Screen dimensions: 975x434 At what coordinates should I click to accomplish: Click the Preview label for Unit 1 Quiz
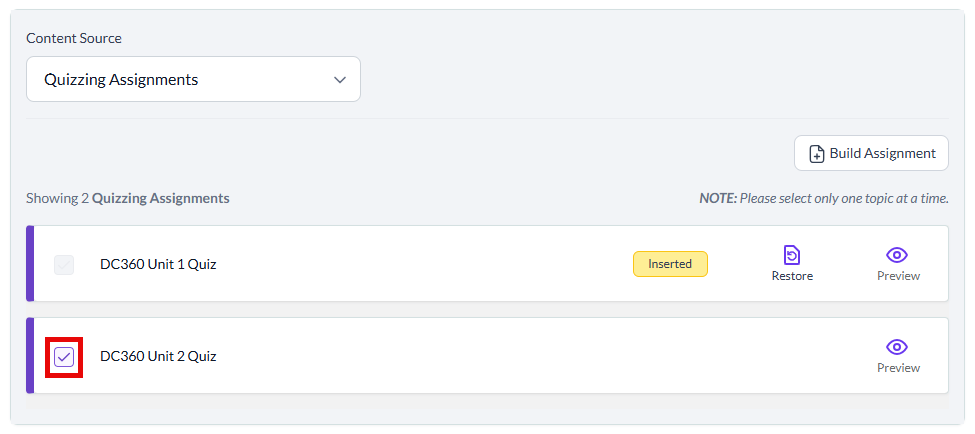click(x=898, y=276)
